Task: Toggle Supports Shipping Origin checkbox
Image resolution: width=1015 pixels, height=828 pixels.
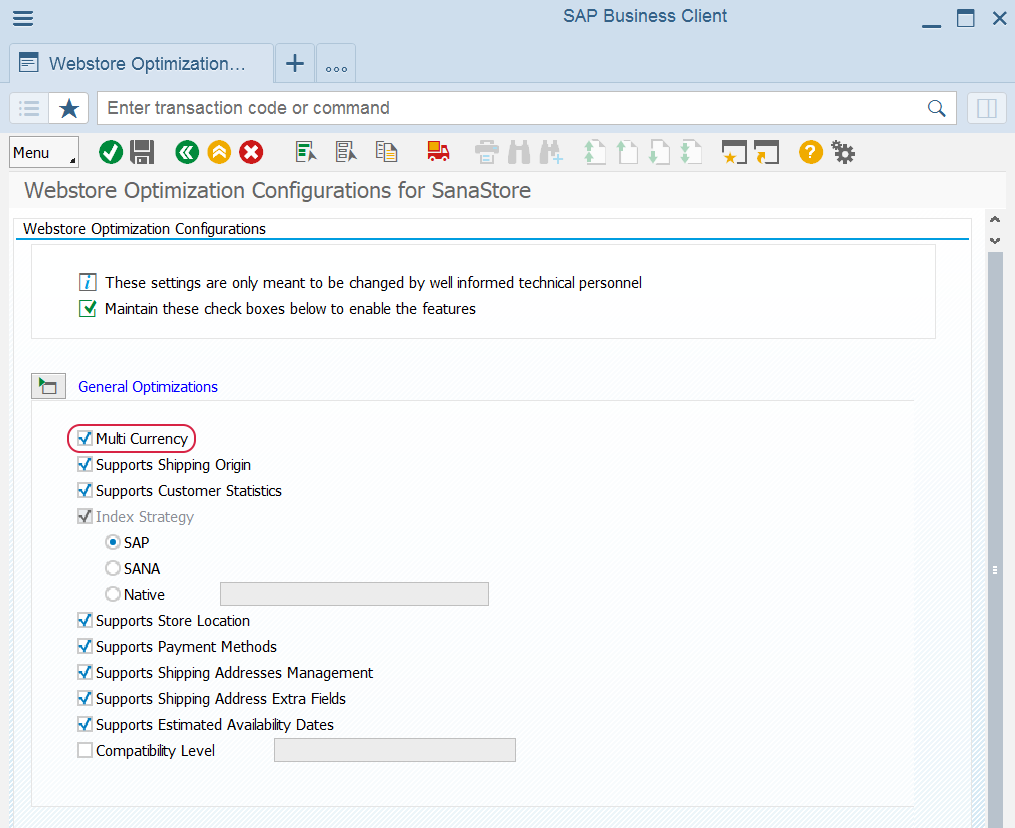Action: 84,464
